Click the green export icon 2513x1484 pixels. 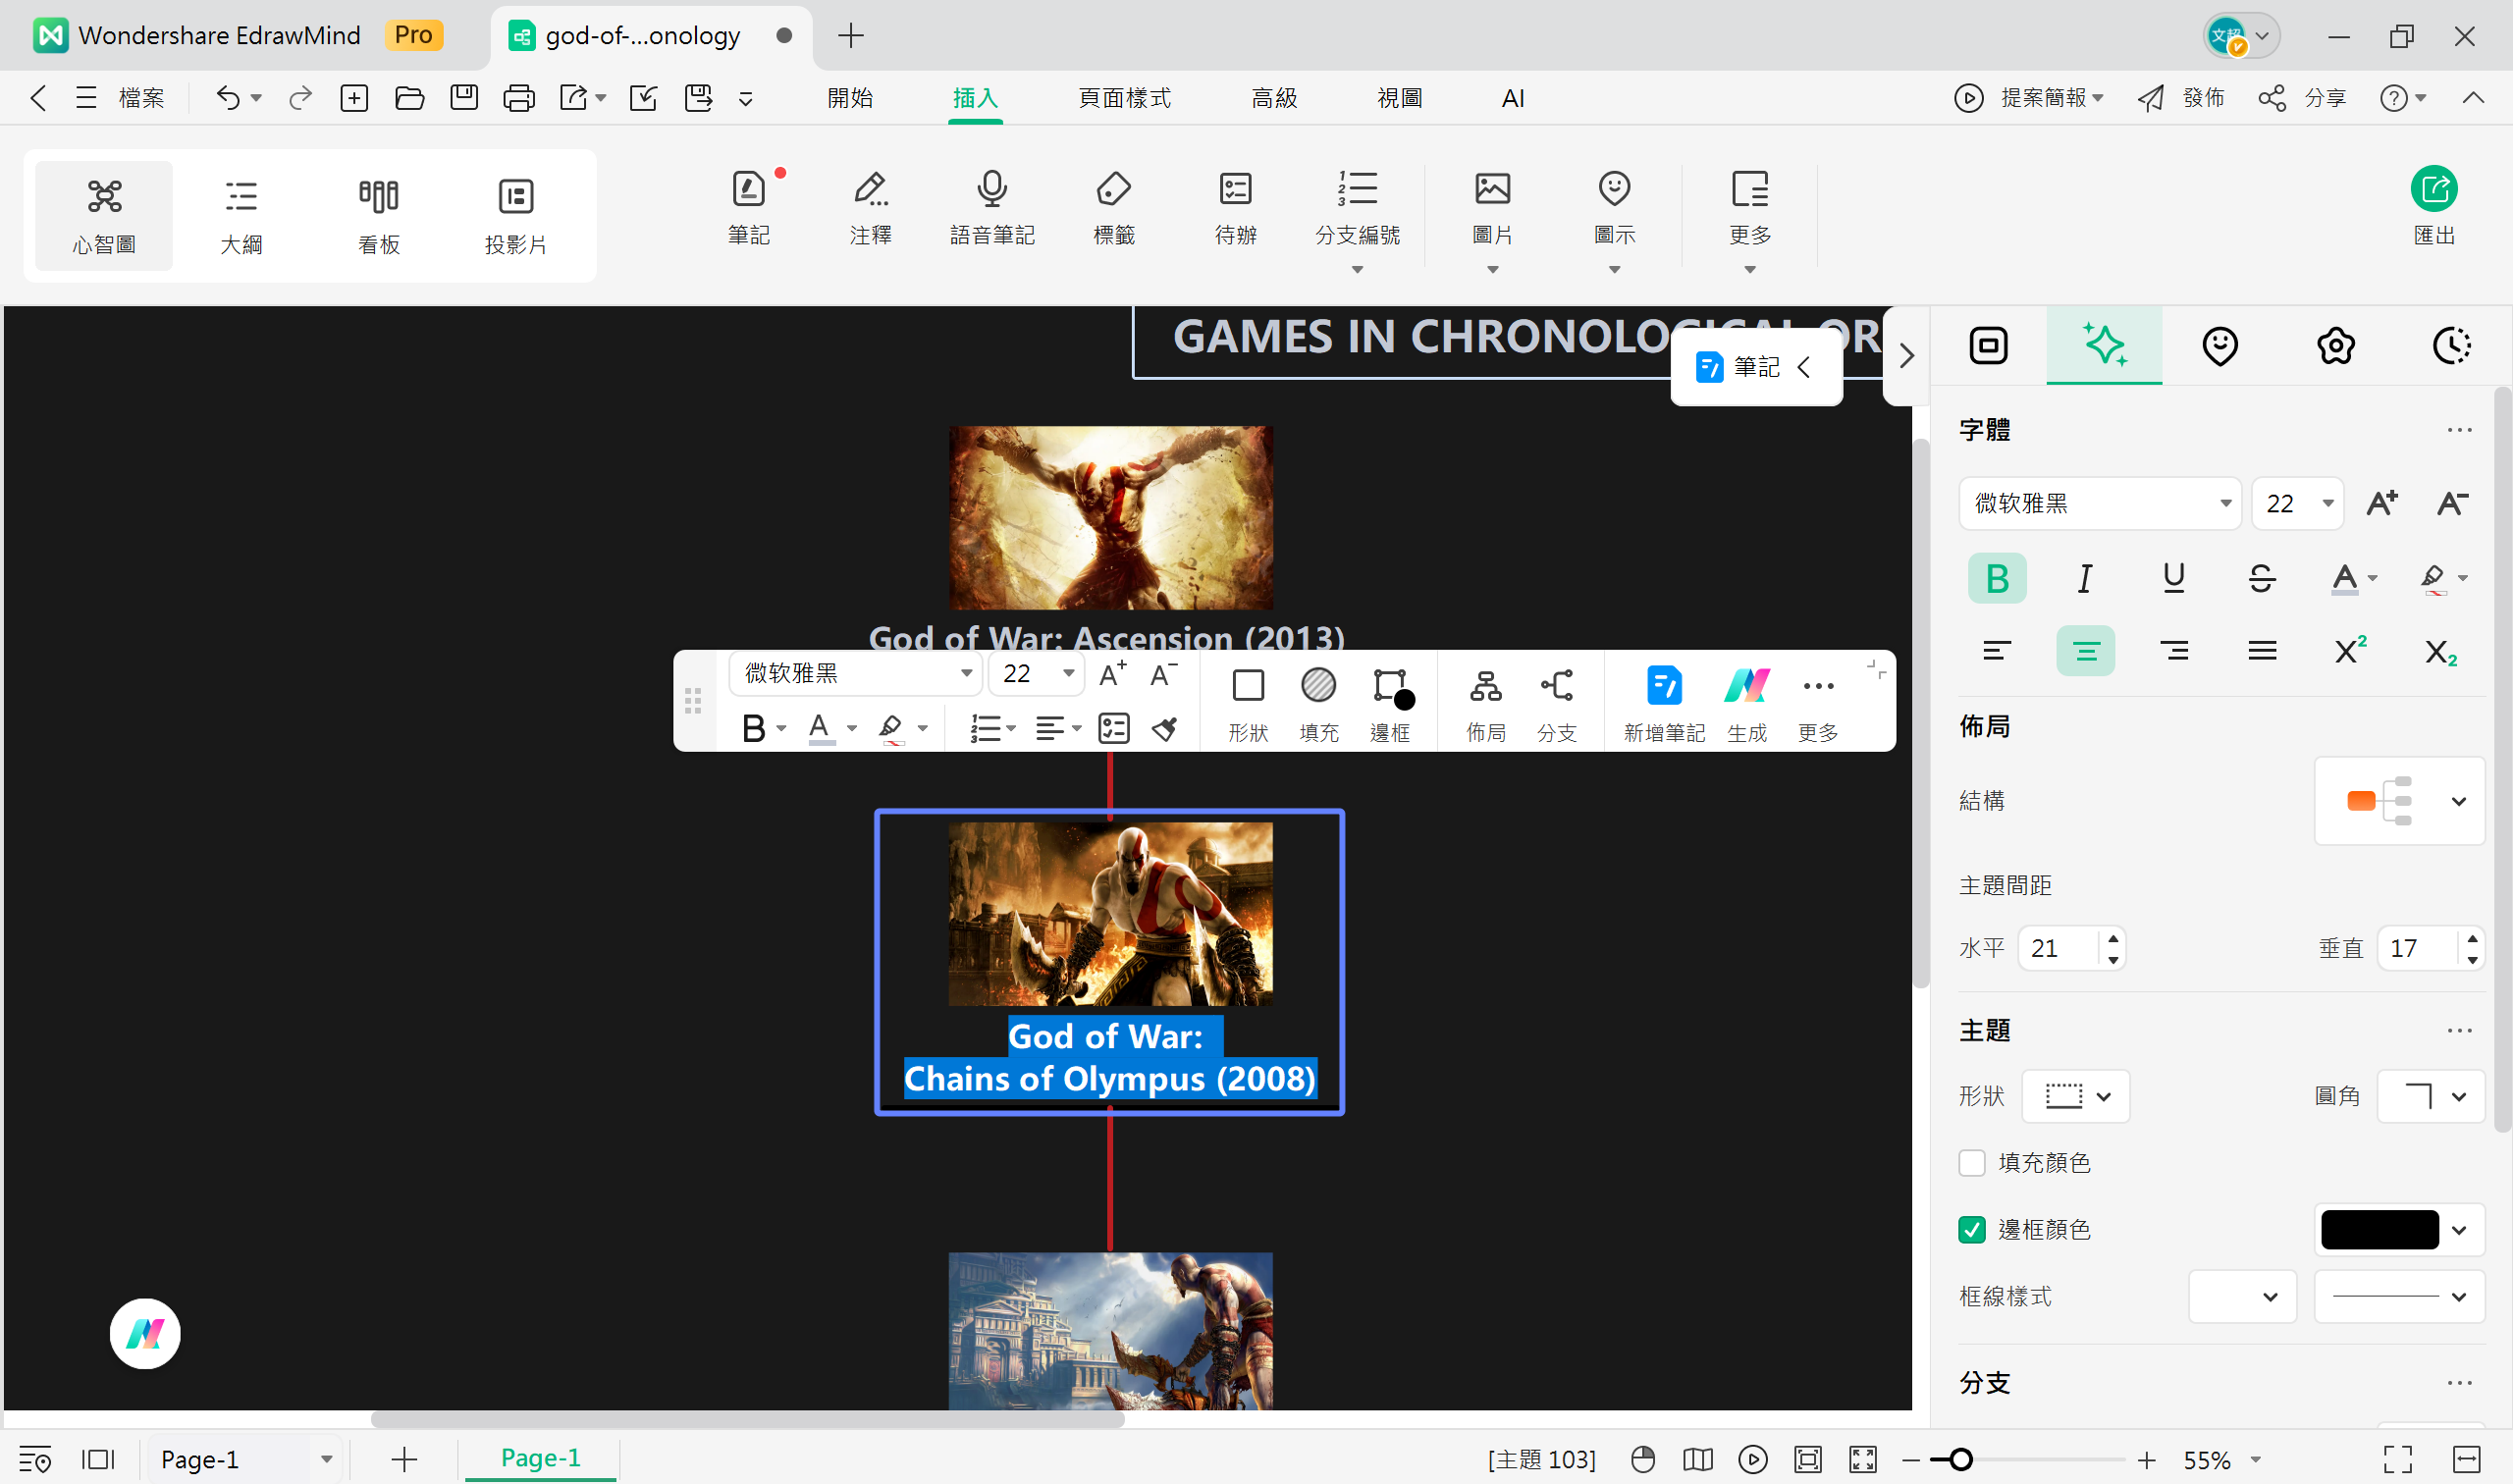pyautogui.click(x=2433, y=189)
